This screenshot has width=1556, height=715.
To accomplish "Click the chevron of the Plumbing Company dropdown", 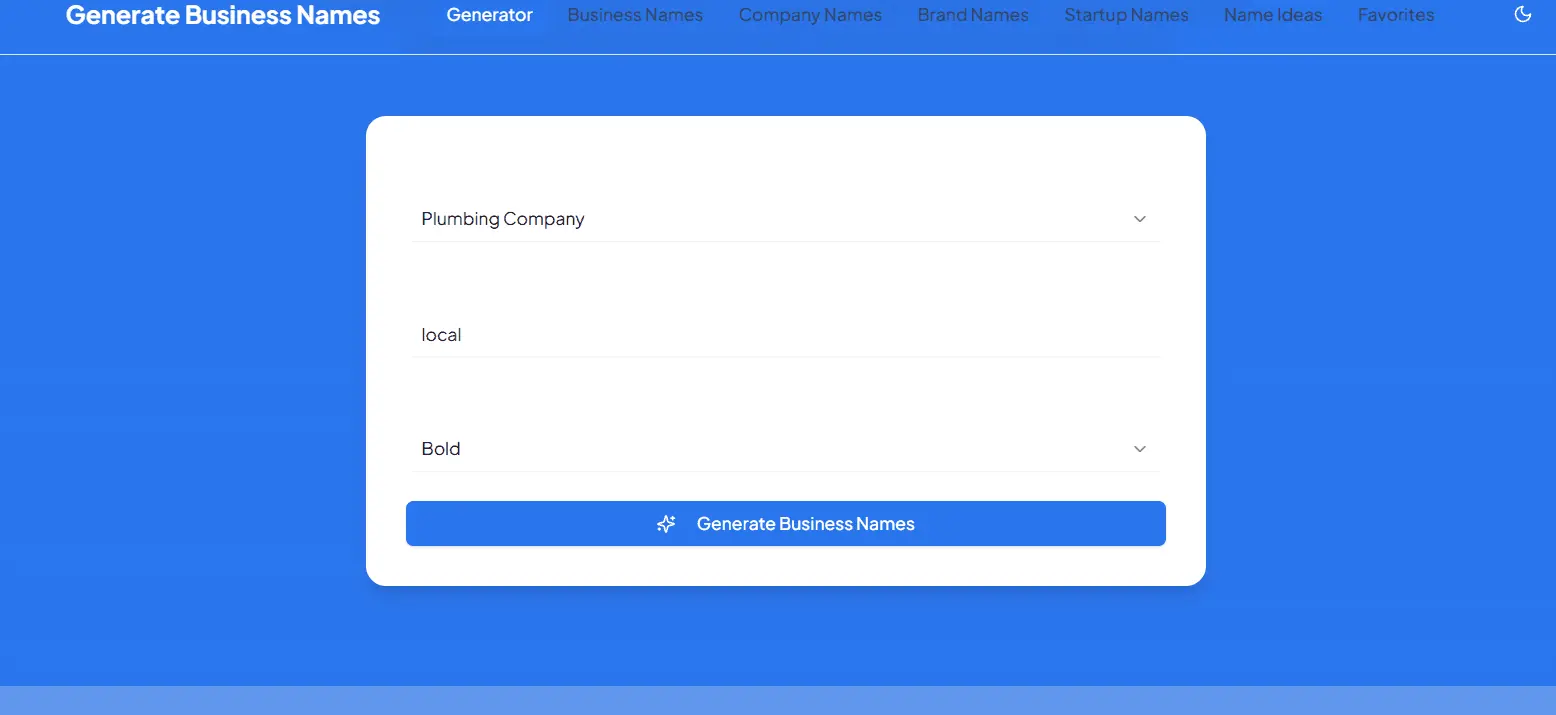I will click(x=1140, y=219).
